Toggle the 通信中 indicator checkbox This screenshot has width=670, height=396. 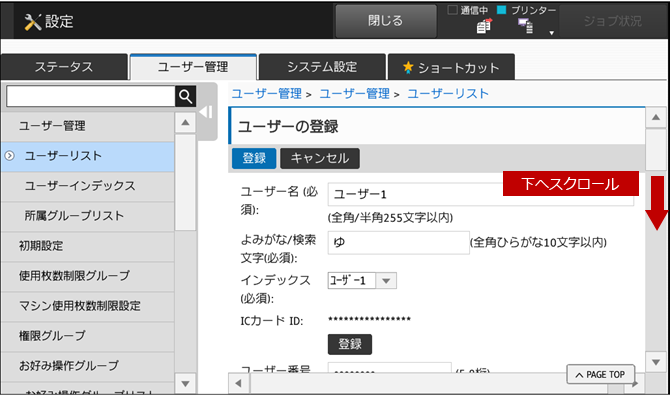tap(453, 10)
